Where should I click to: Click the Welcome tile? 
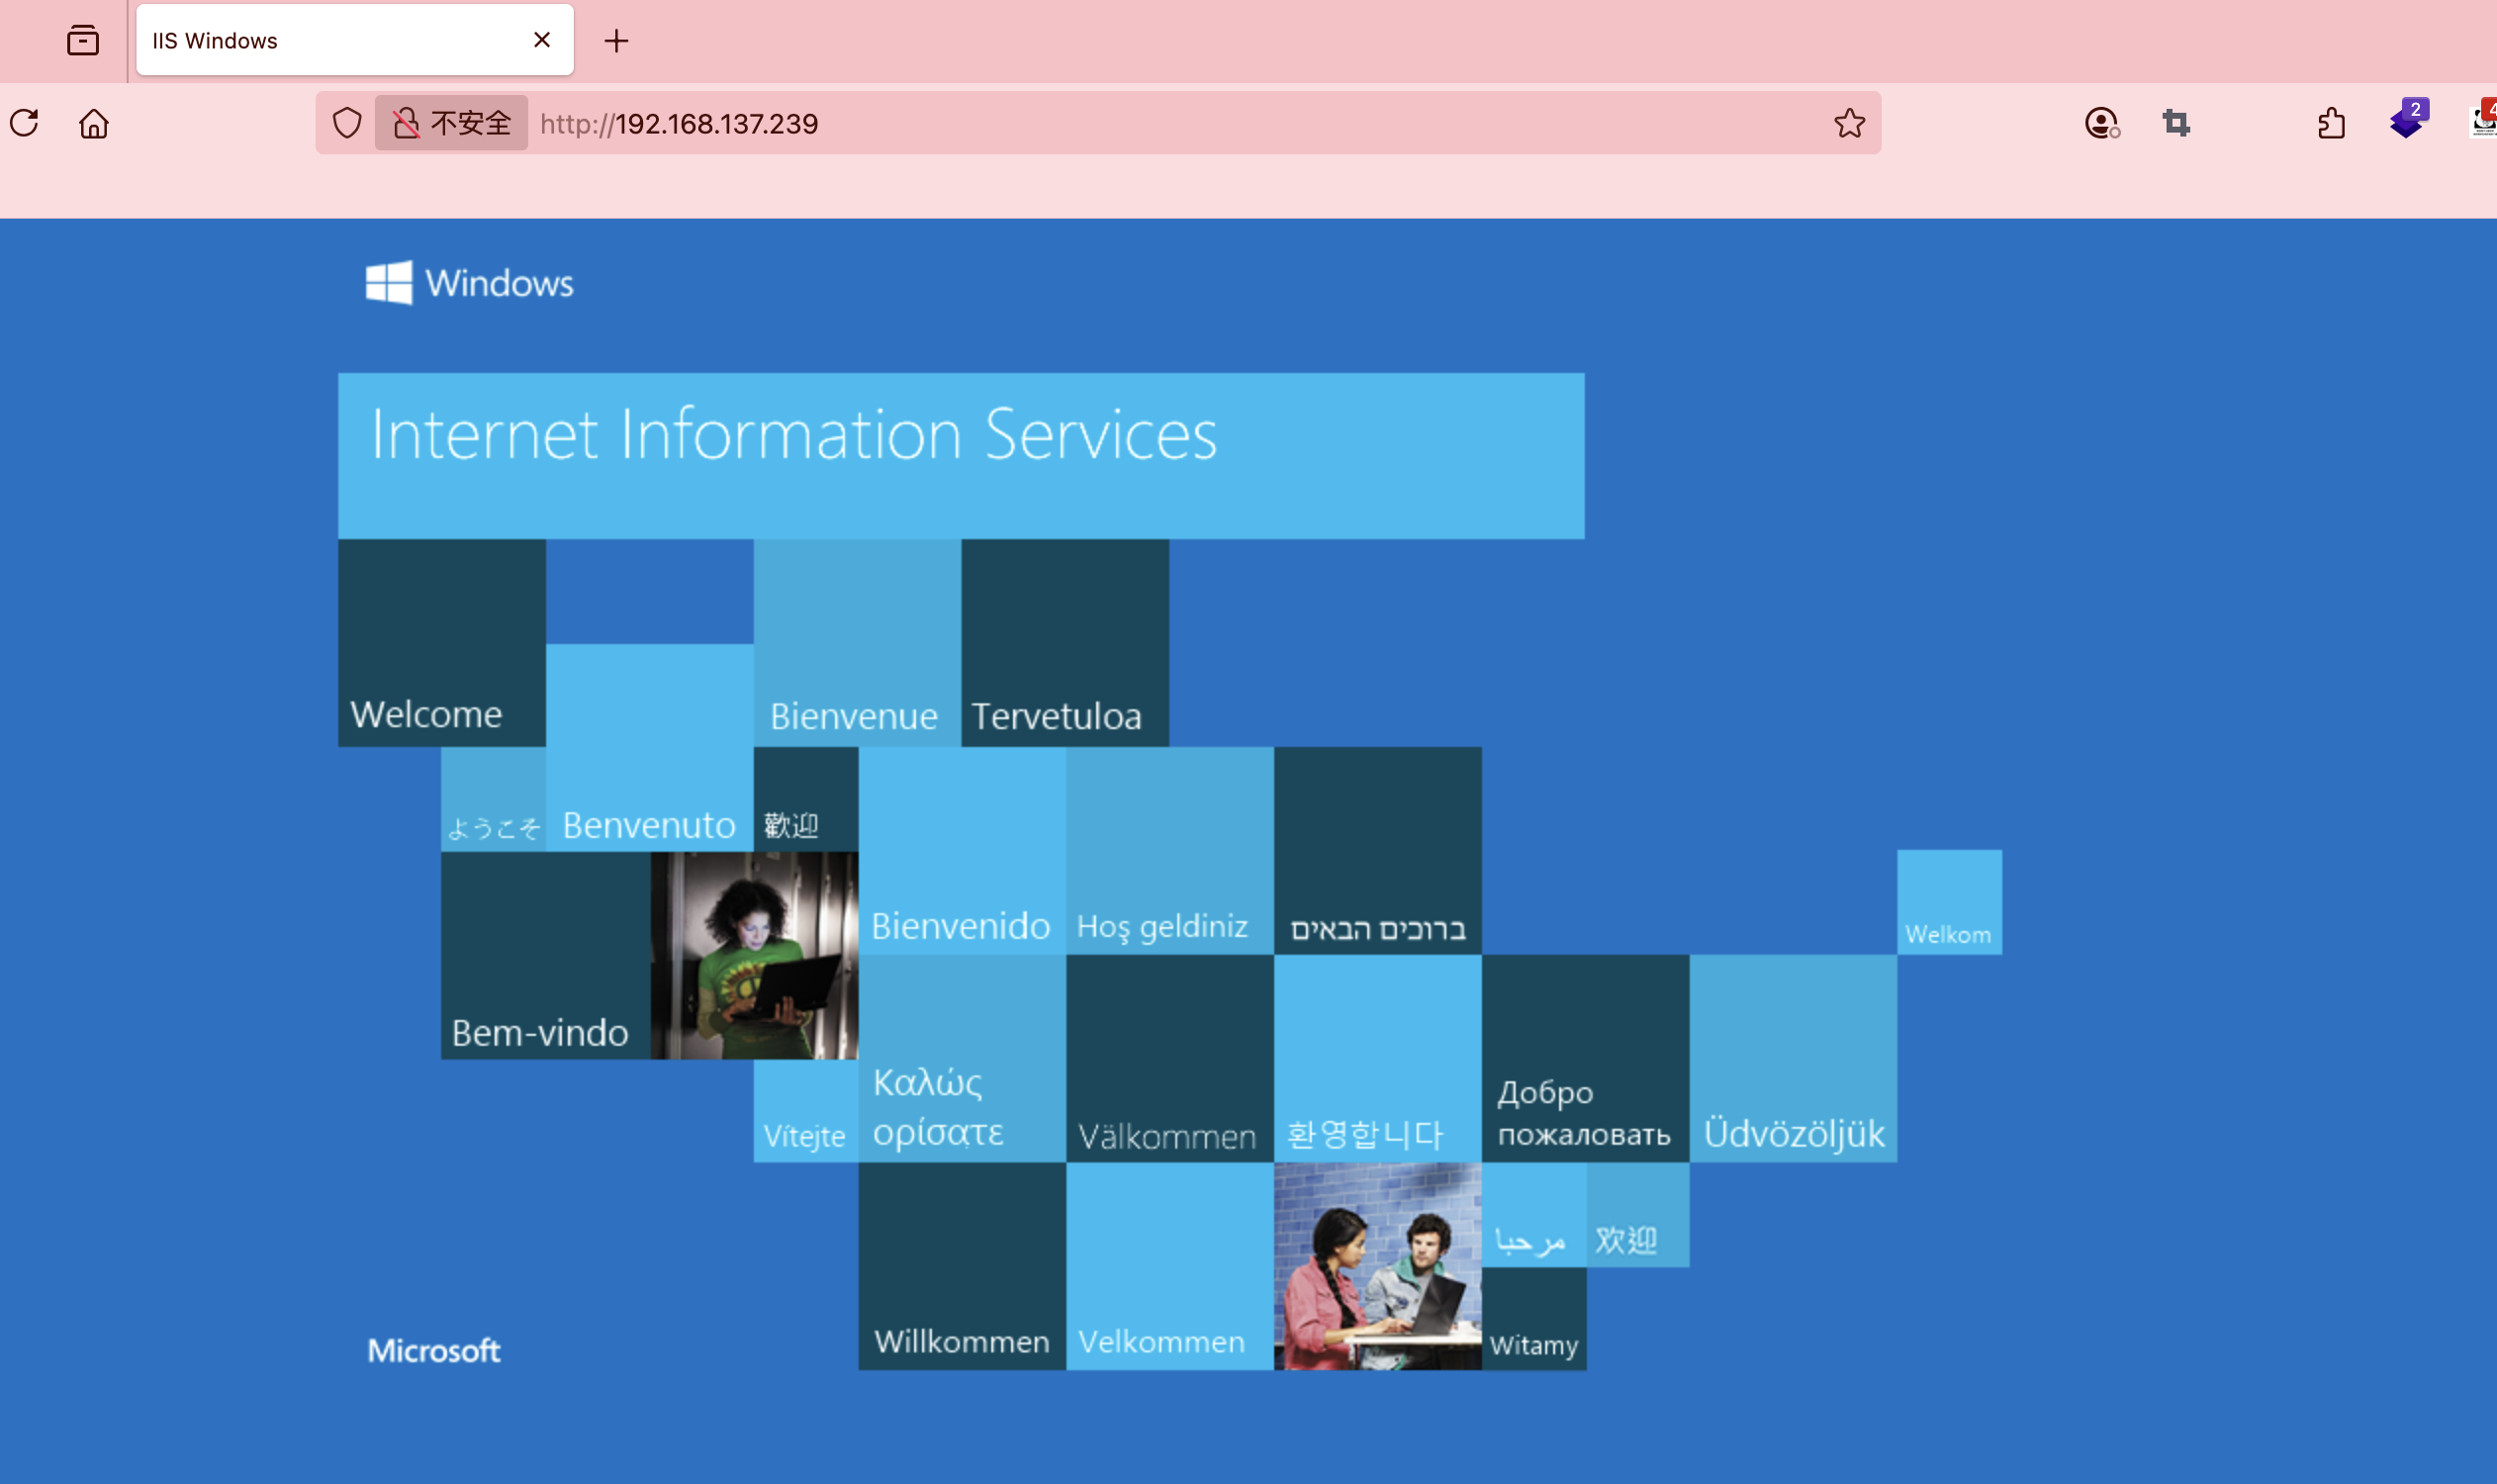pos(442,643)
